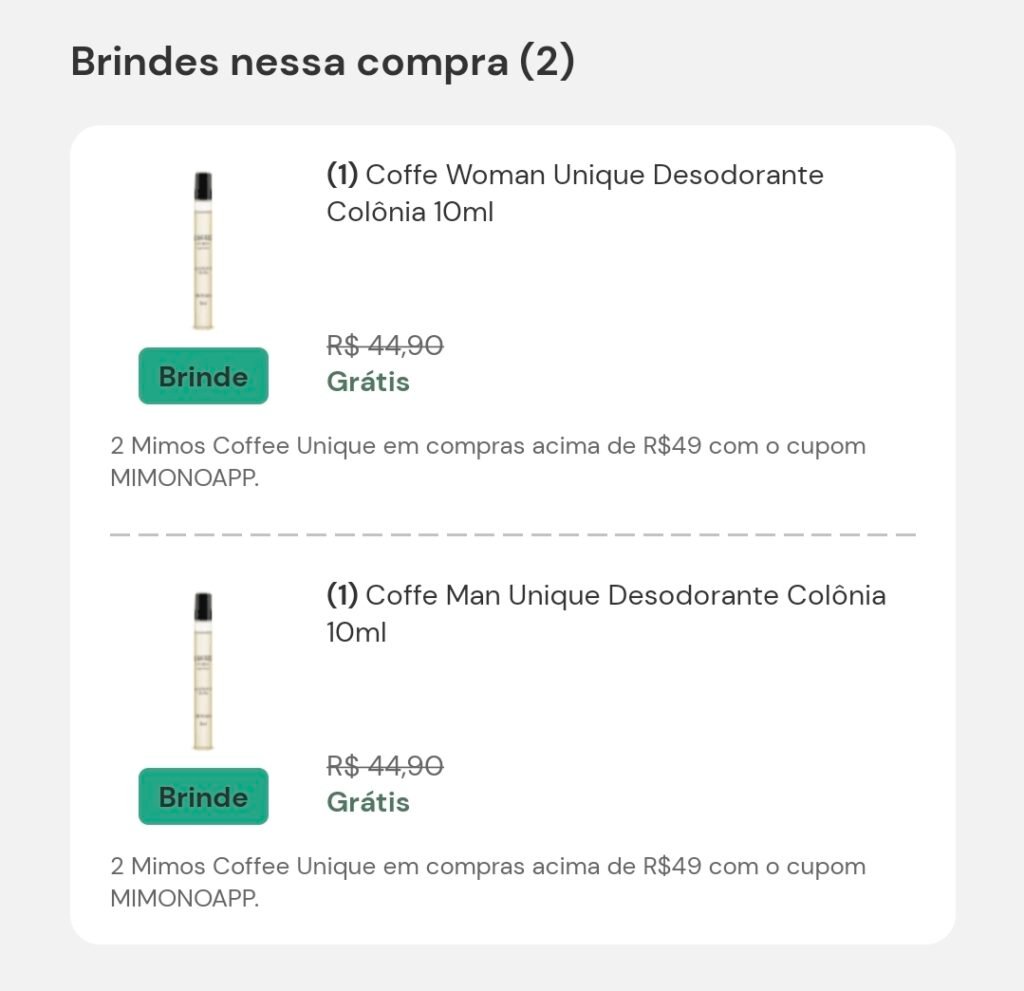1024x991 pixels.
Task: Click the struck-through R$ 44,90 for Coffe Man
Action: point(385,767)
